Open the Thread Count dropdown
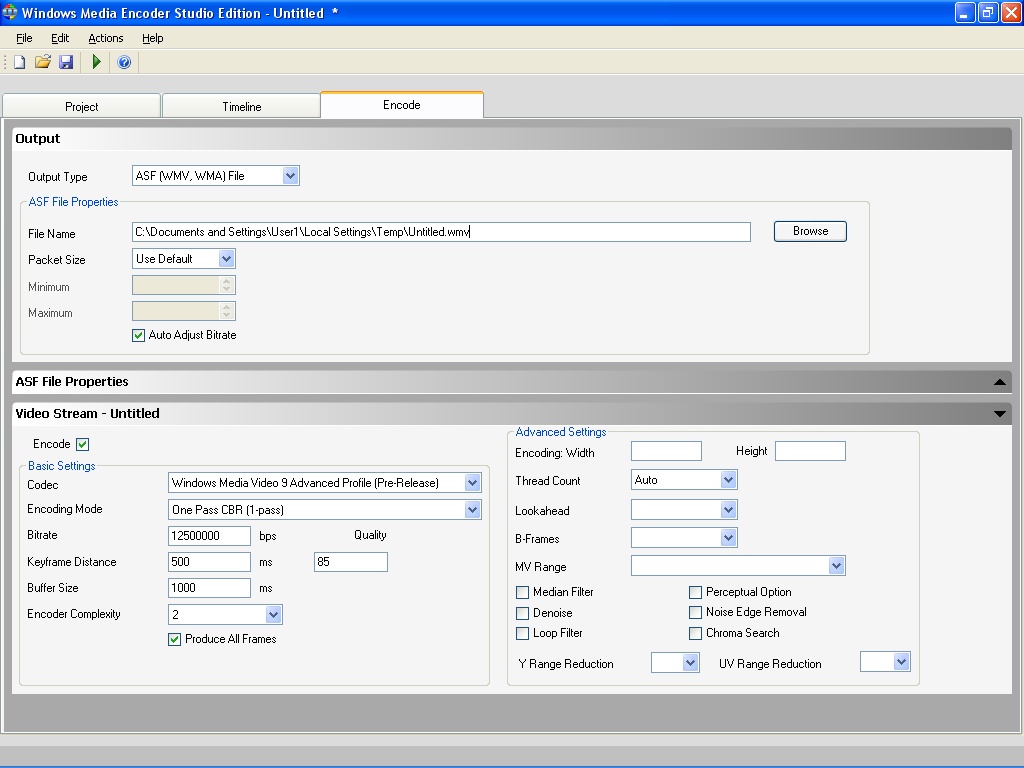1024x768 pixels. [x=729, y=480]
